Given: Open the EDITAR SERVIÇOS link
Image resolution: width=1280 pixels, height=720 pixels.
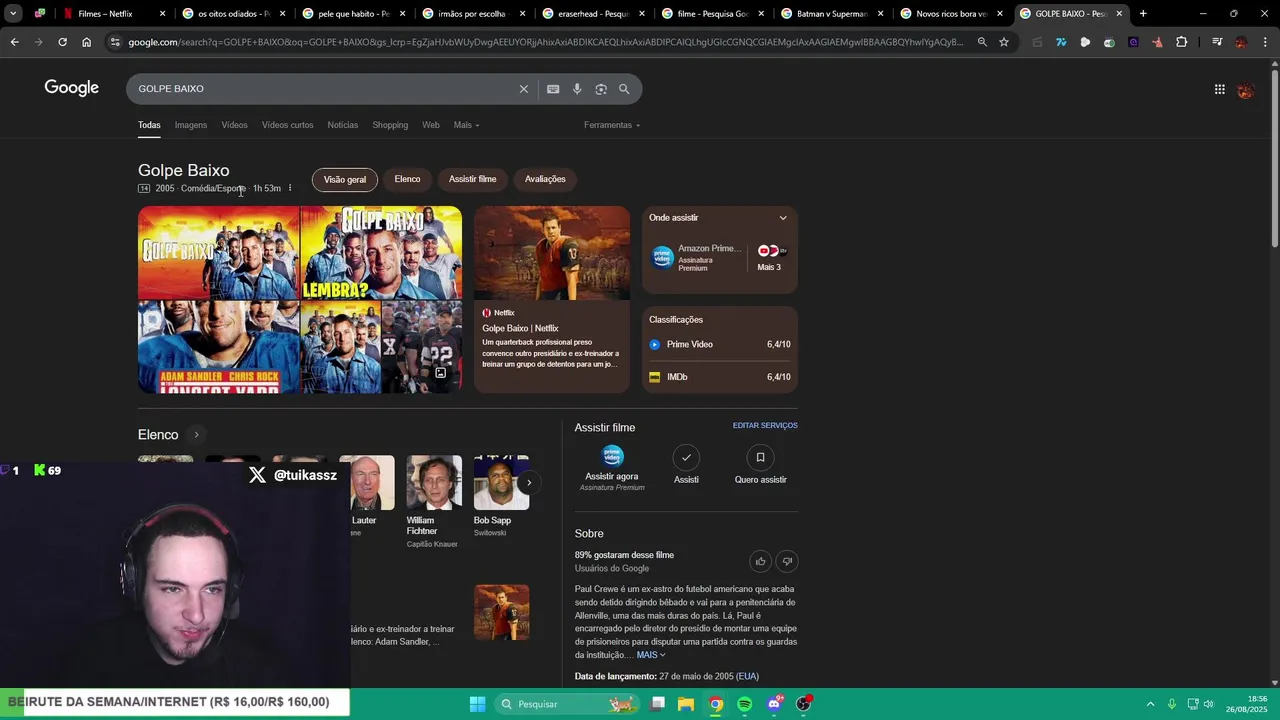Looking at the screenshot, I should 765,426.
